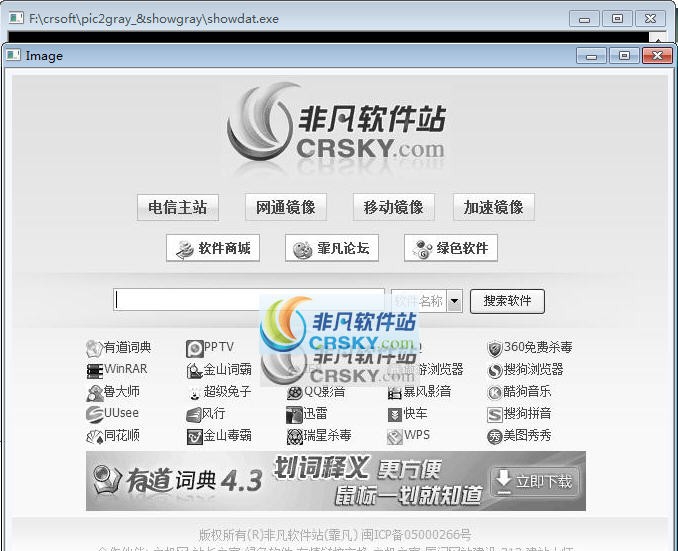Open the 软件名称 dropdown arrow
This screenshot has height=551, width=678.
(x=454, y=301)
